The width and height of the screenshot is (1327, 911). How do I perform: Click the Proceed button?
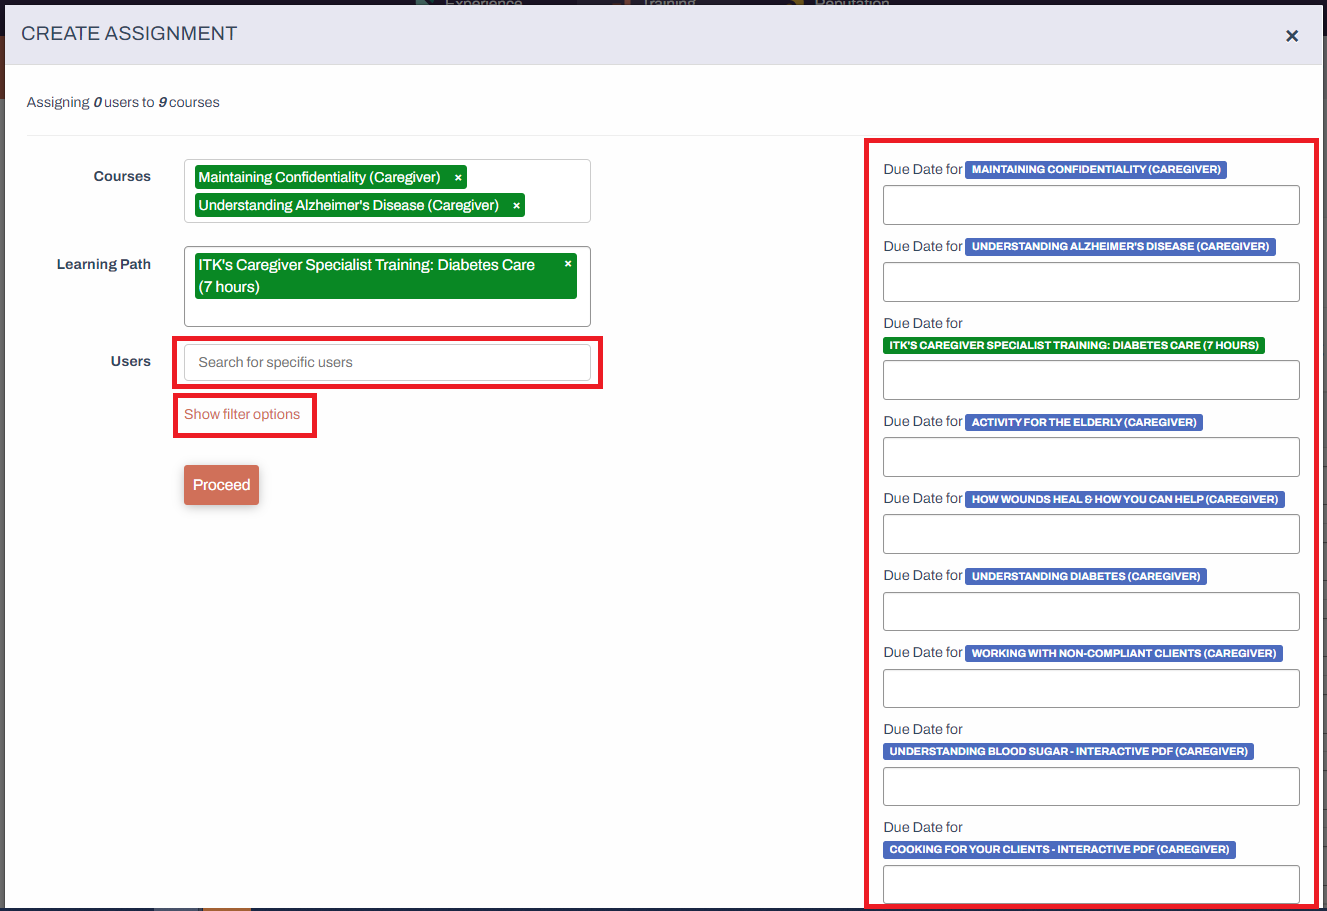221,485
